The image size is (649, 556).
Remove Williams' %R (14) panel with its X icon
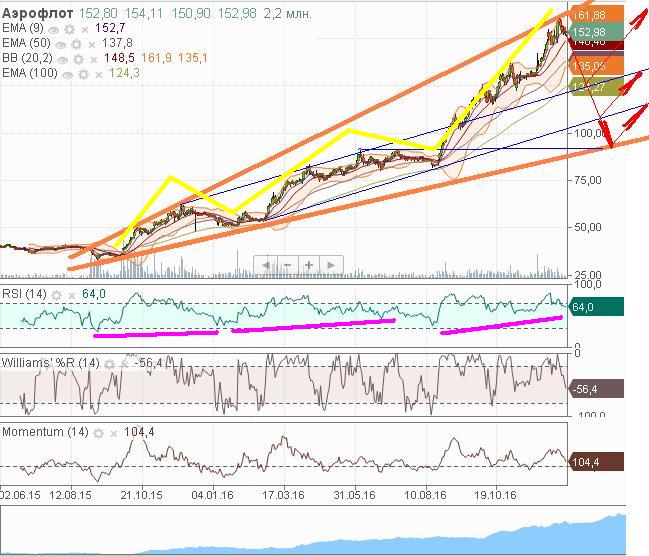(x=125, y=365)
